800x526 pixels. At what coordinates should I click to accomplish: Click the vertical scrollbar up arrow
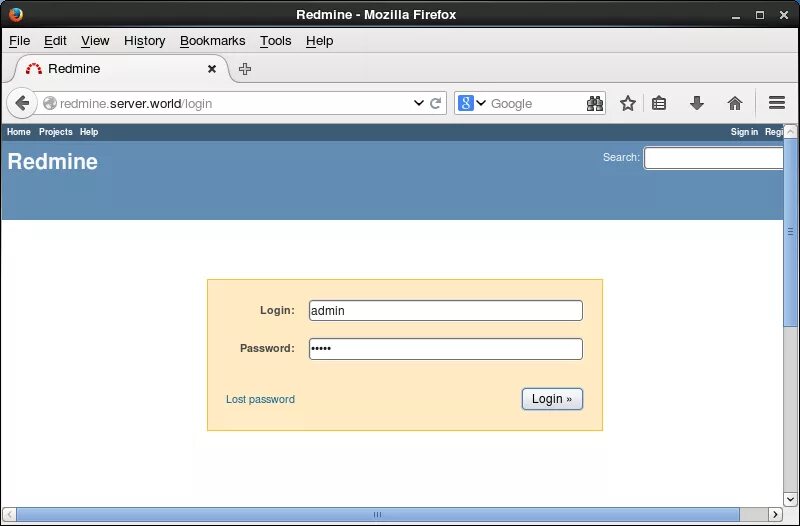tap(790, 131)
